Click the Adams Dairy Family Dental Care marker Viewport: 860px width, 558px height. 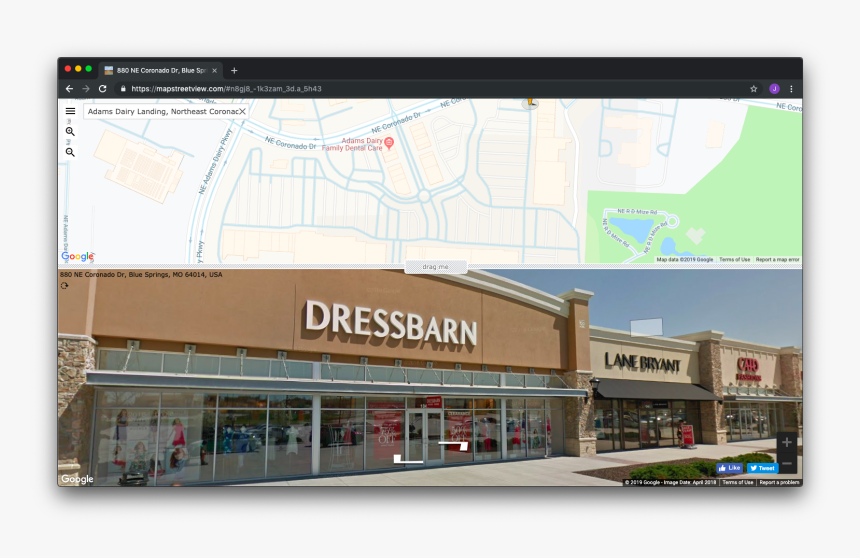(x=389, y=143)
